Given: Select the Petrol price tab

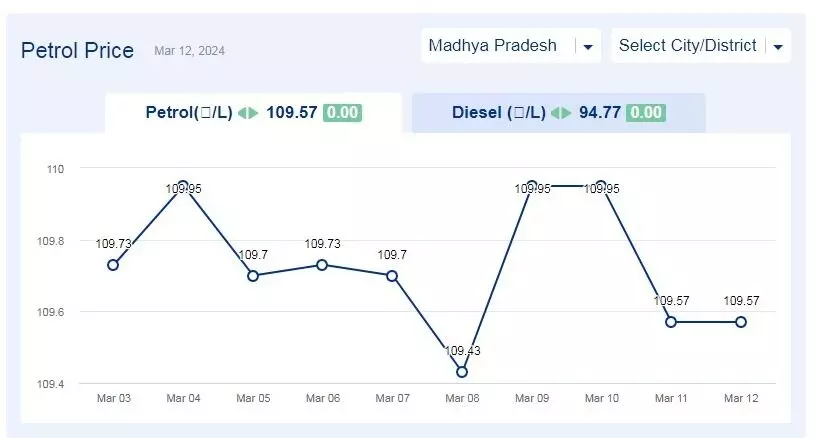Looking at the screenshot, I should point(254,113).
